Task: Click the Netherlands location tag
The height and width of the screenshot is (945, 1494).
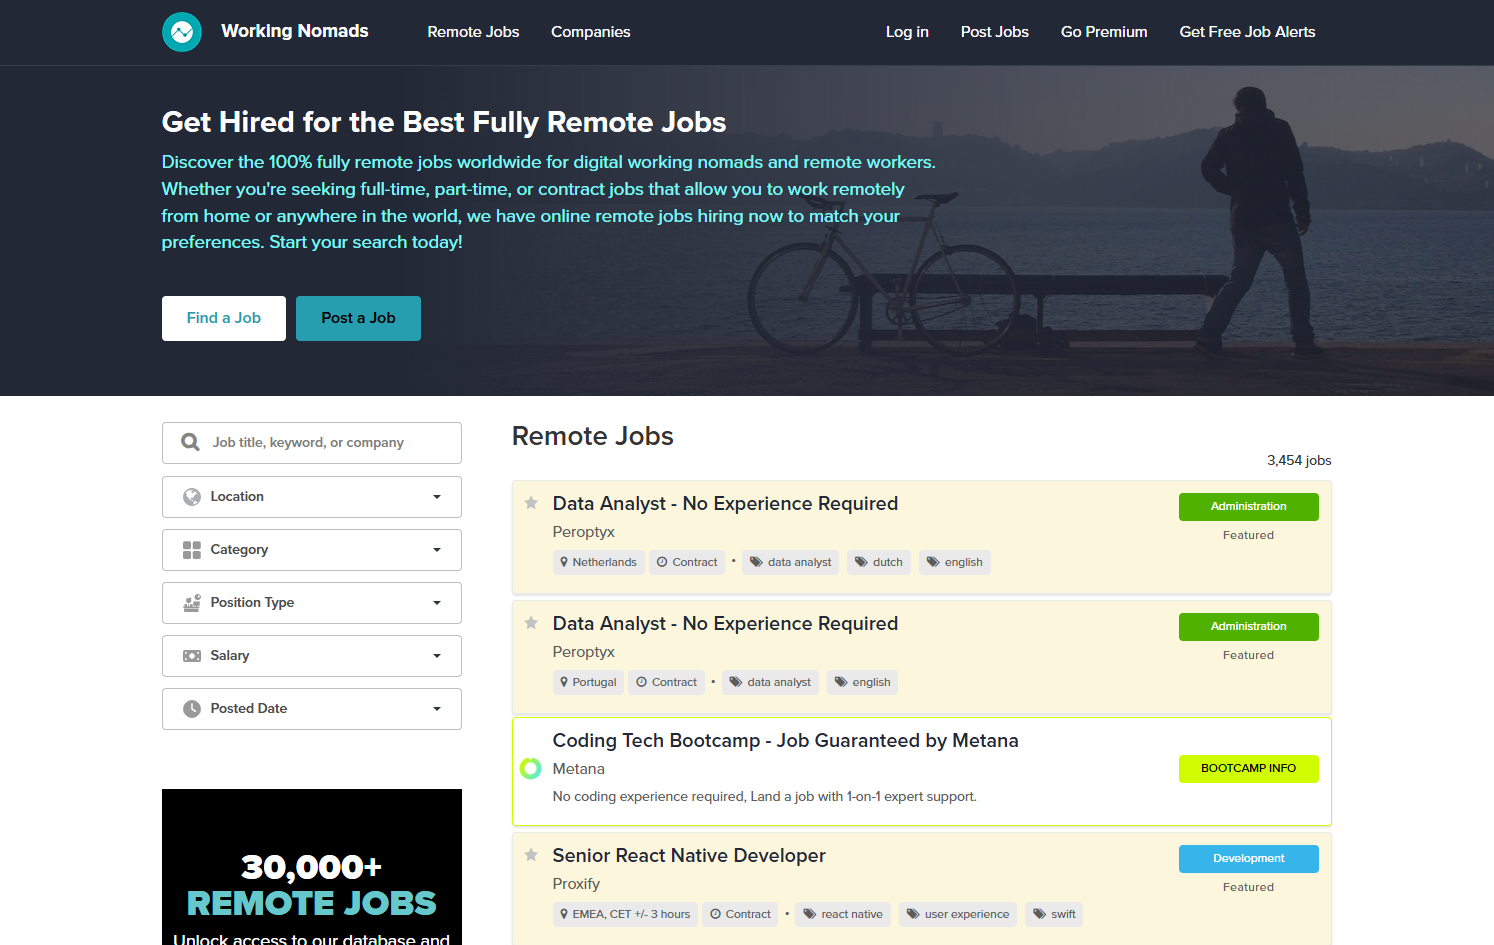Action: click(x=598, y=562)
